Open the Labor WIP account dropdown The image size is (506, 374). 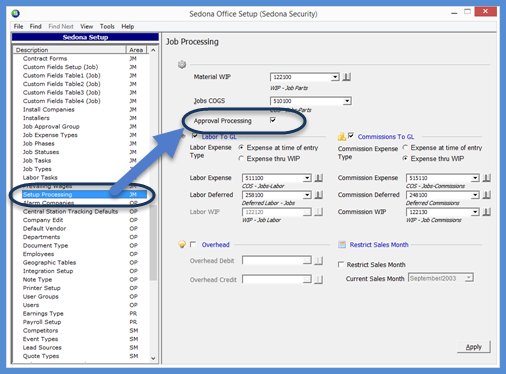(307, 212)
